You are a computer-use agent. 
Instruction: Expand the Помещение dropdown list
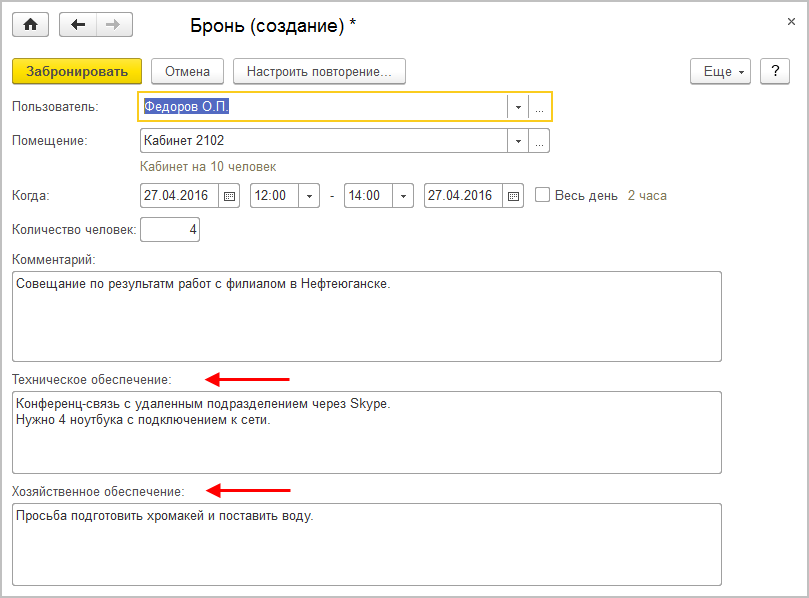[518, 141]
